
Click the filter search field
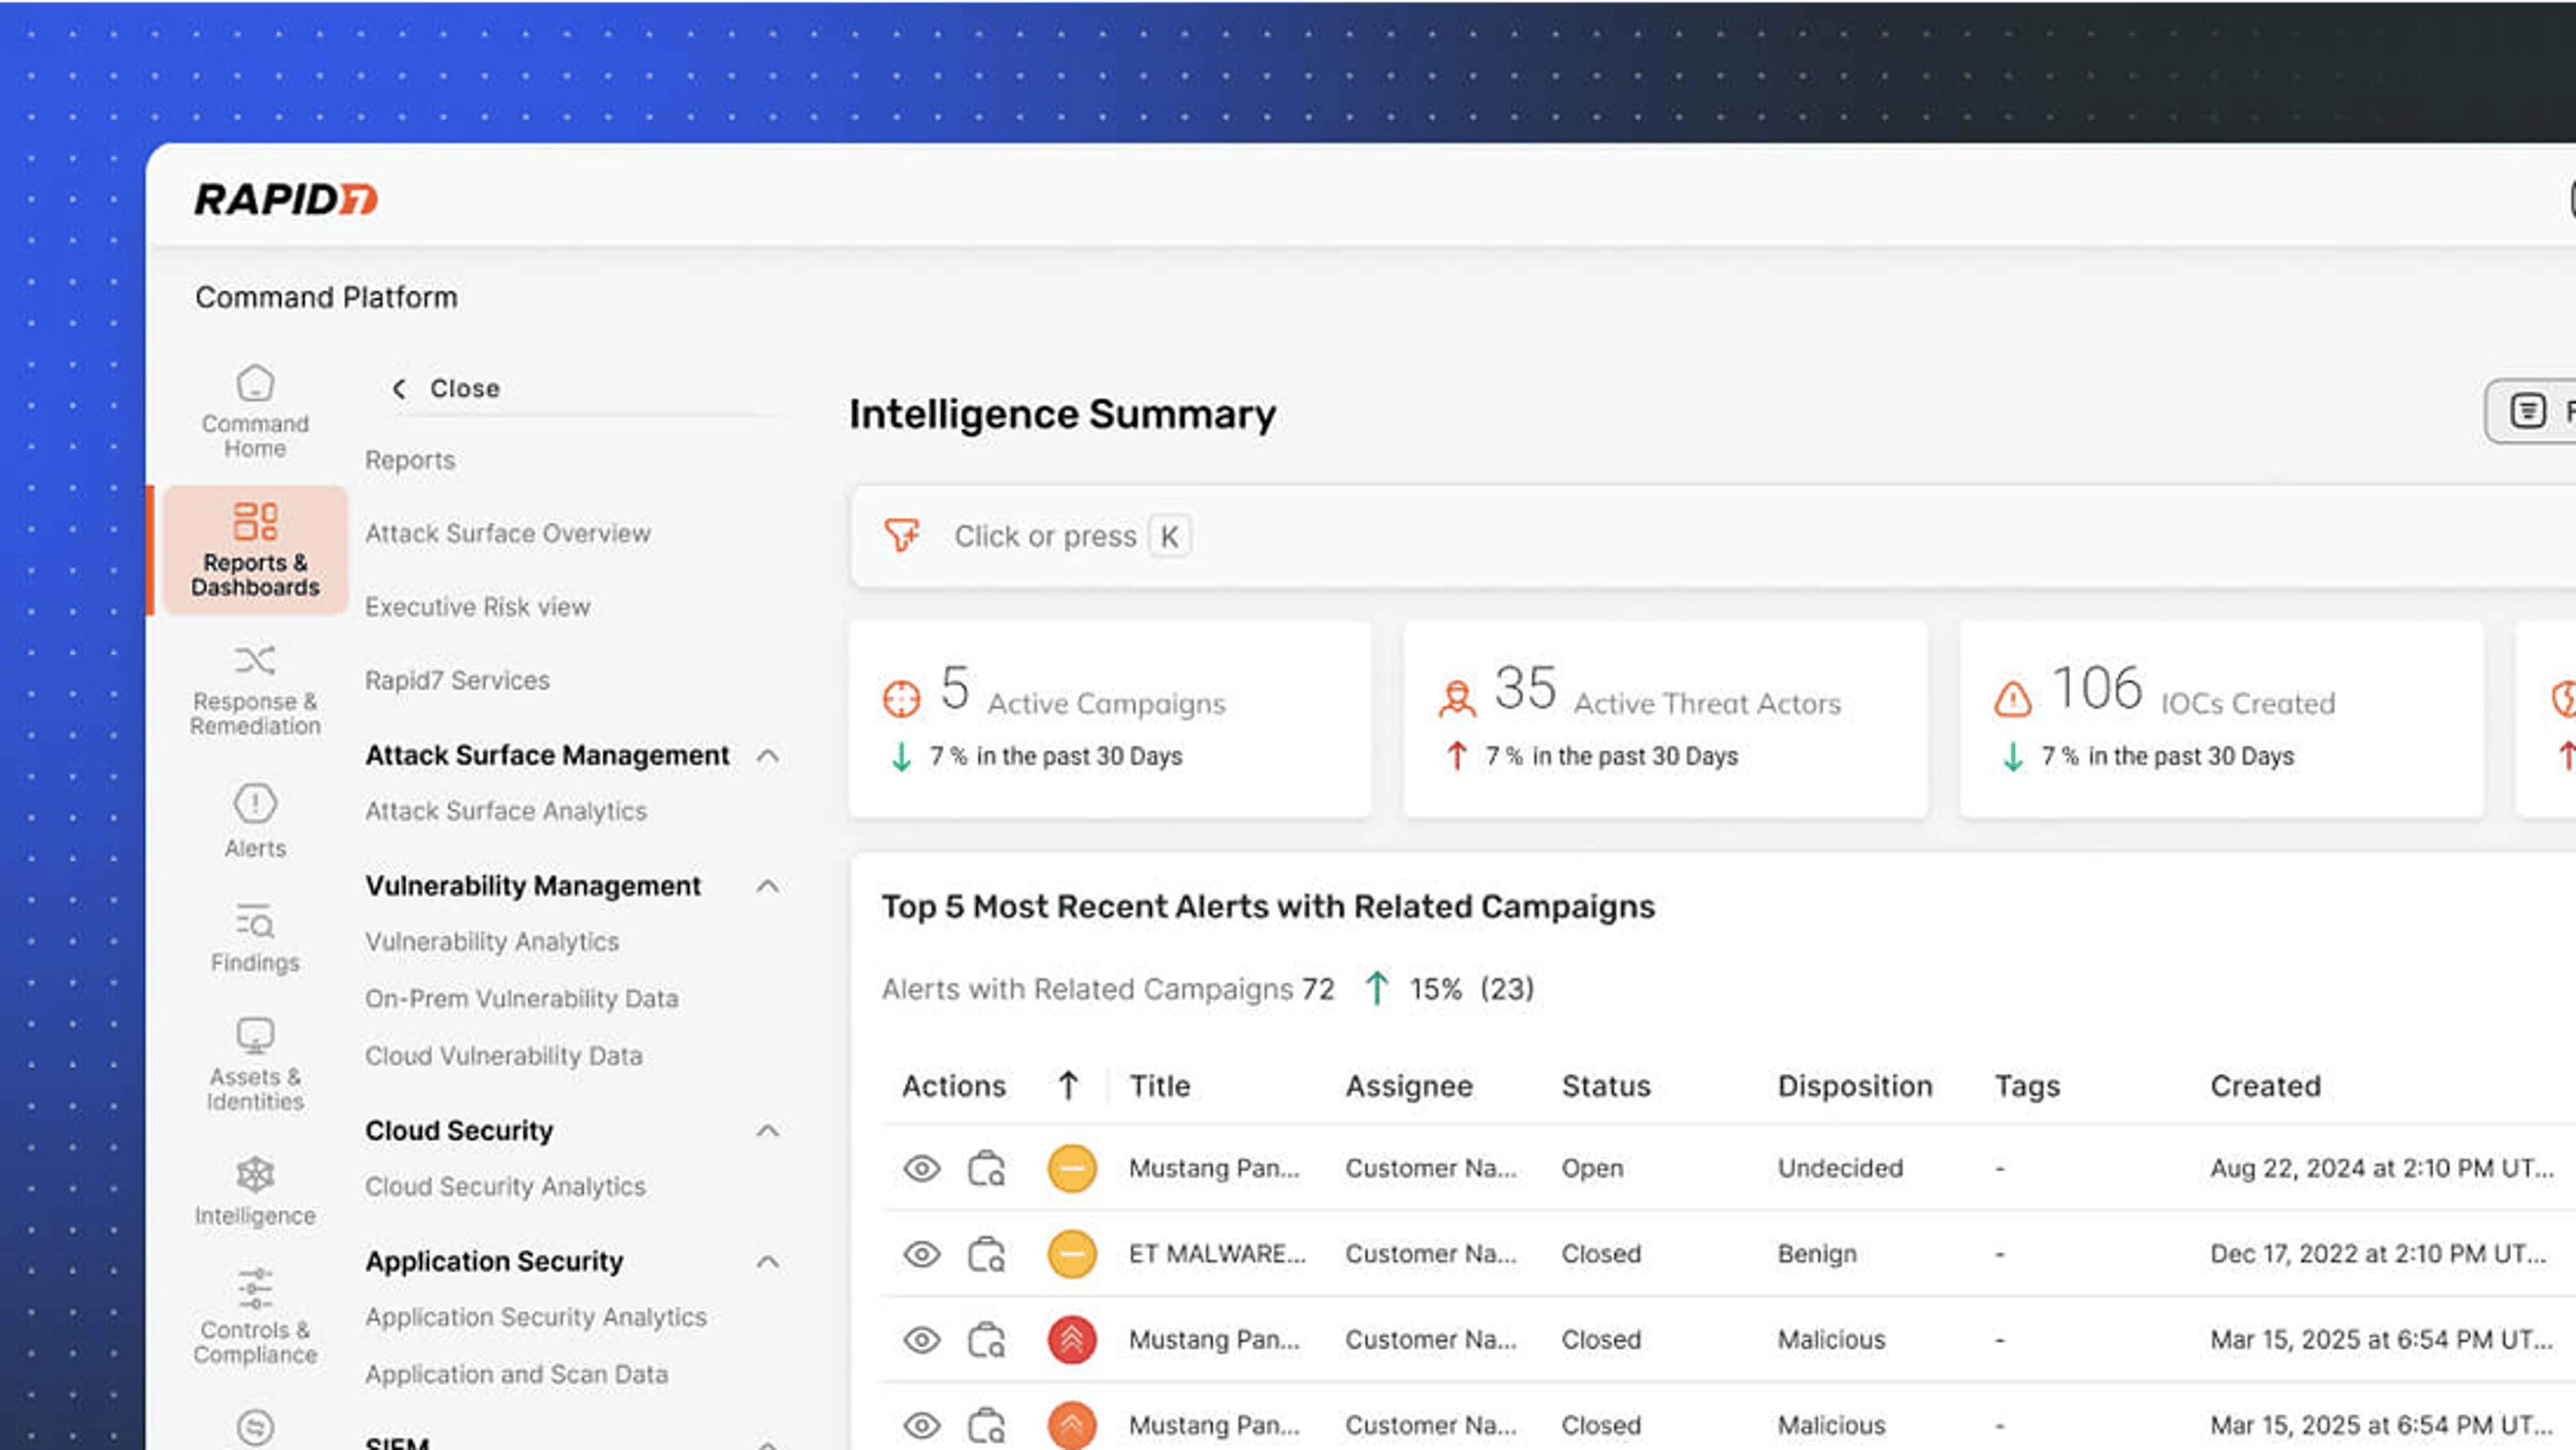[x=1712, y=536]
